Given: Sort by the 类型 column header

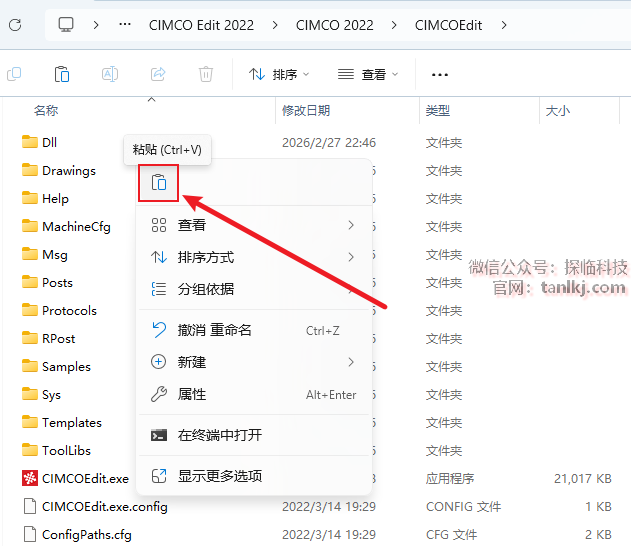Looking at the screenshot, I should tap(437, 110).
